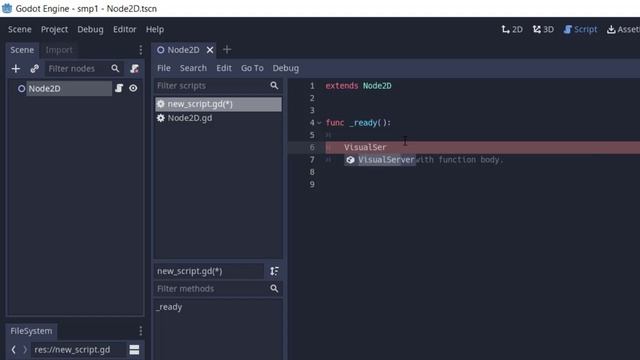The width and height of the screenshot is (640, 360).
Task: Switch to the Script workspace
Action: coord(580,29)
